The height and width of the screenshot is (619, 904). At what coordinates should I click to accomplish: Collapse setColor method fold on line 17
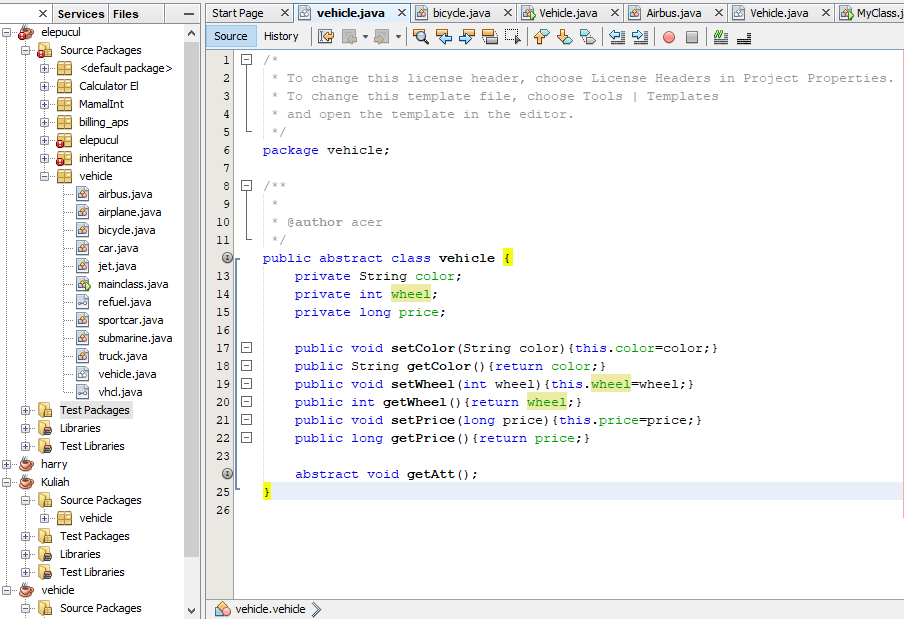pos(246,348)
